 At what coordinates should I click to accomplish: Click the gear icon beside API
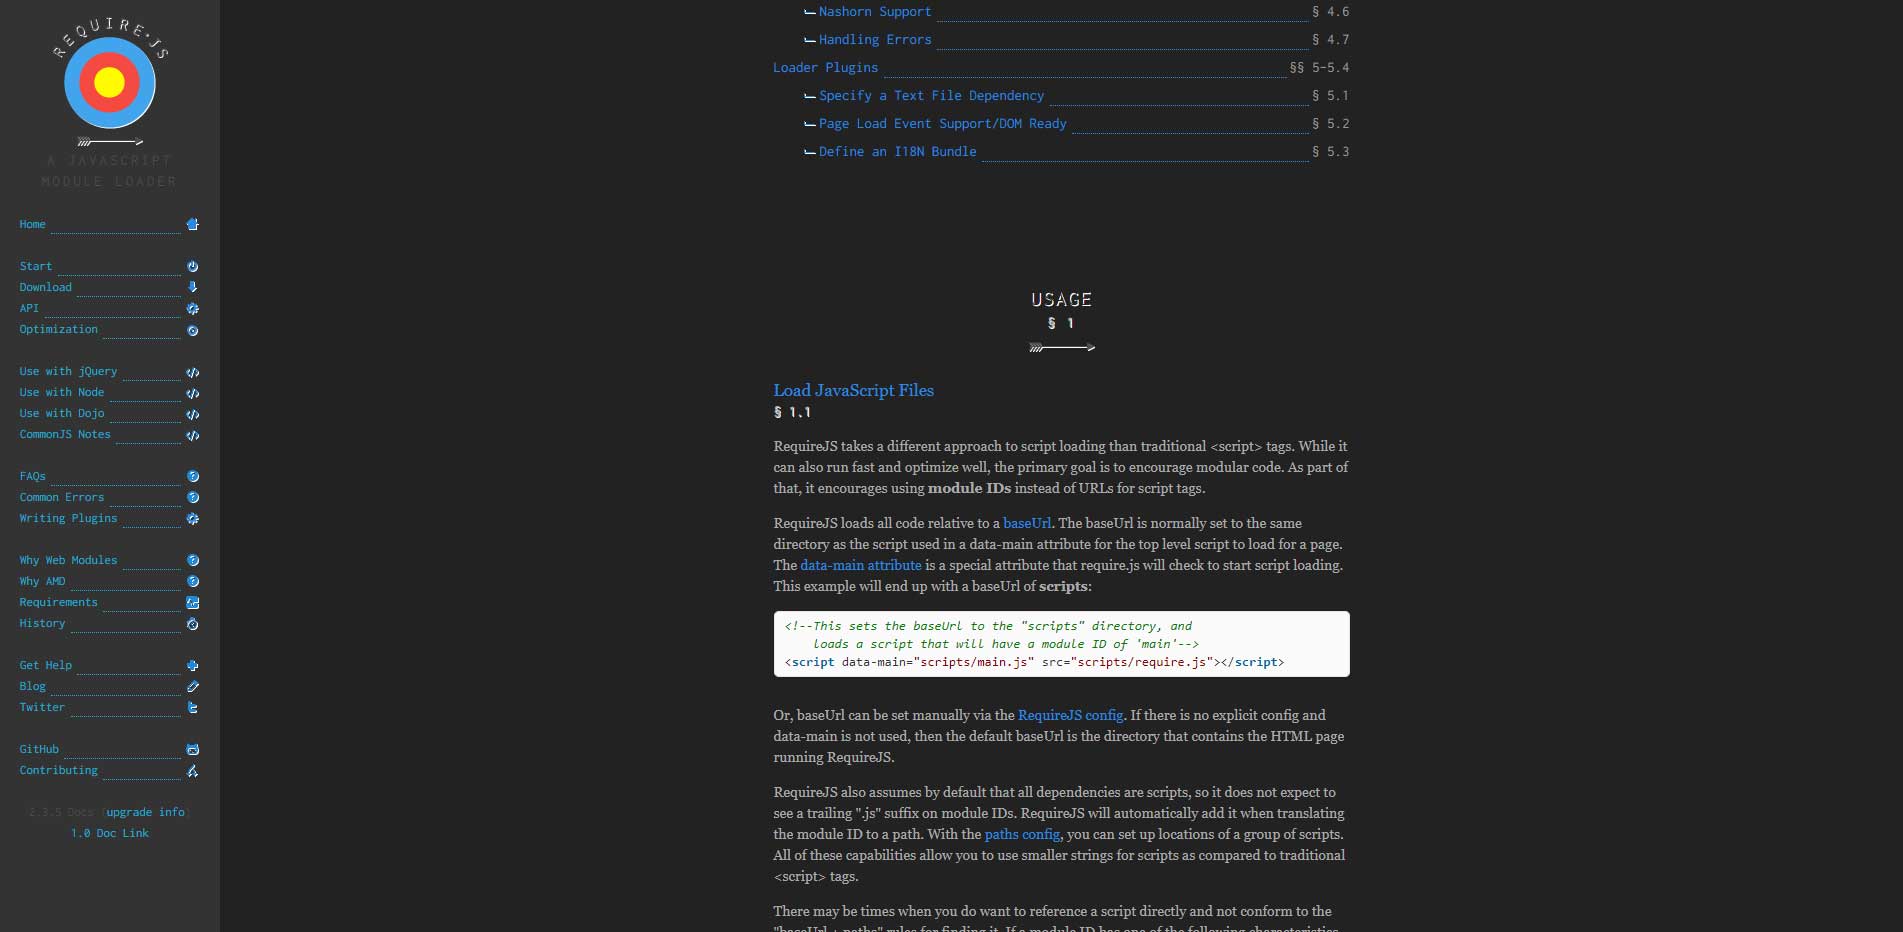click(193, 308)
